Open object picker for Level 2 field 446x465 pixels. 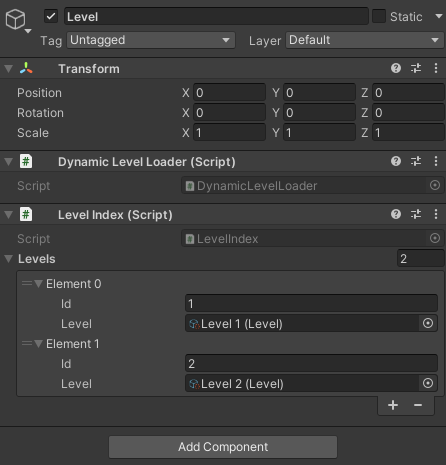pyautogui.click(x=428, y=383)
